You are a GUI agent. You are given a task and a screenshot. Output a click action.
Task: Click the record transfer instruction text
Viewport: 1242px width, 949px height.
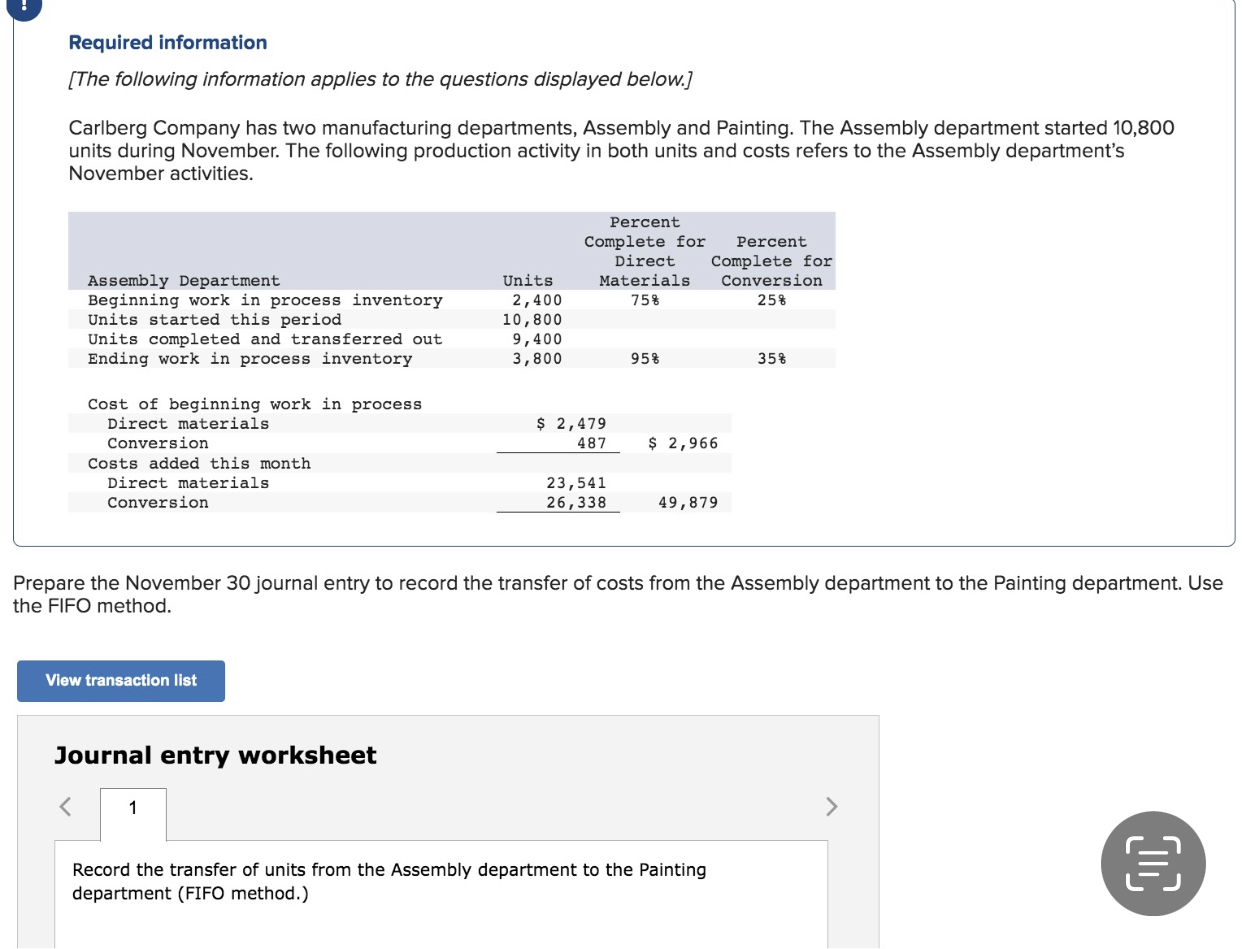pyautogui.click(x=389, y=881)
